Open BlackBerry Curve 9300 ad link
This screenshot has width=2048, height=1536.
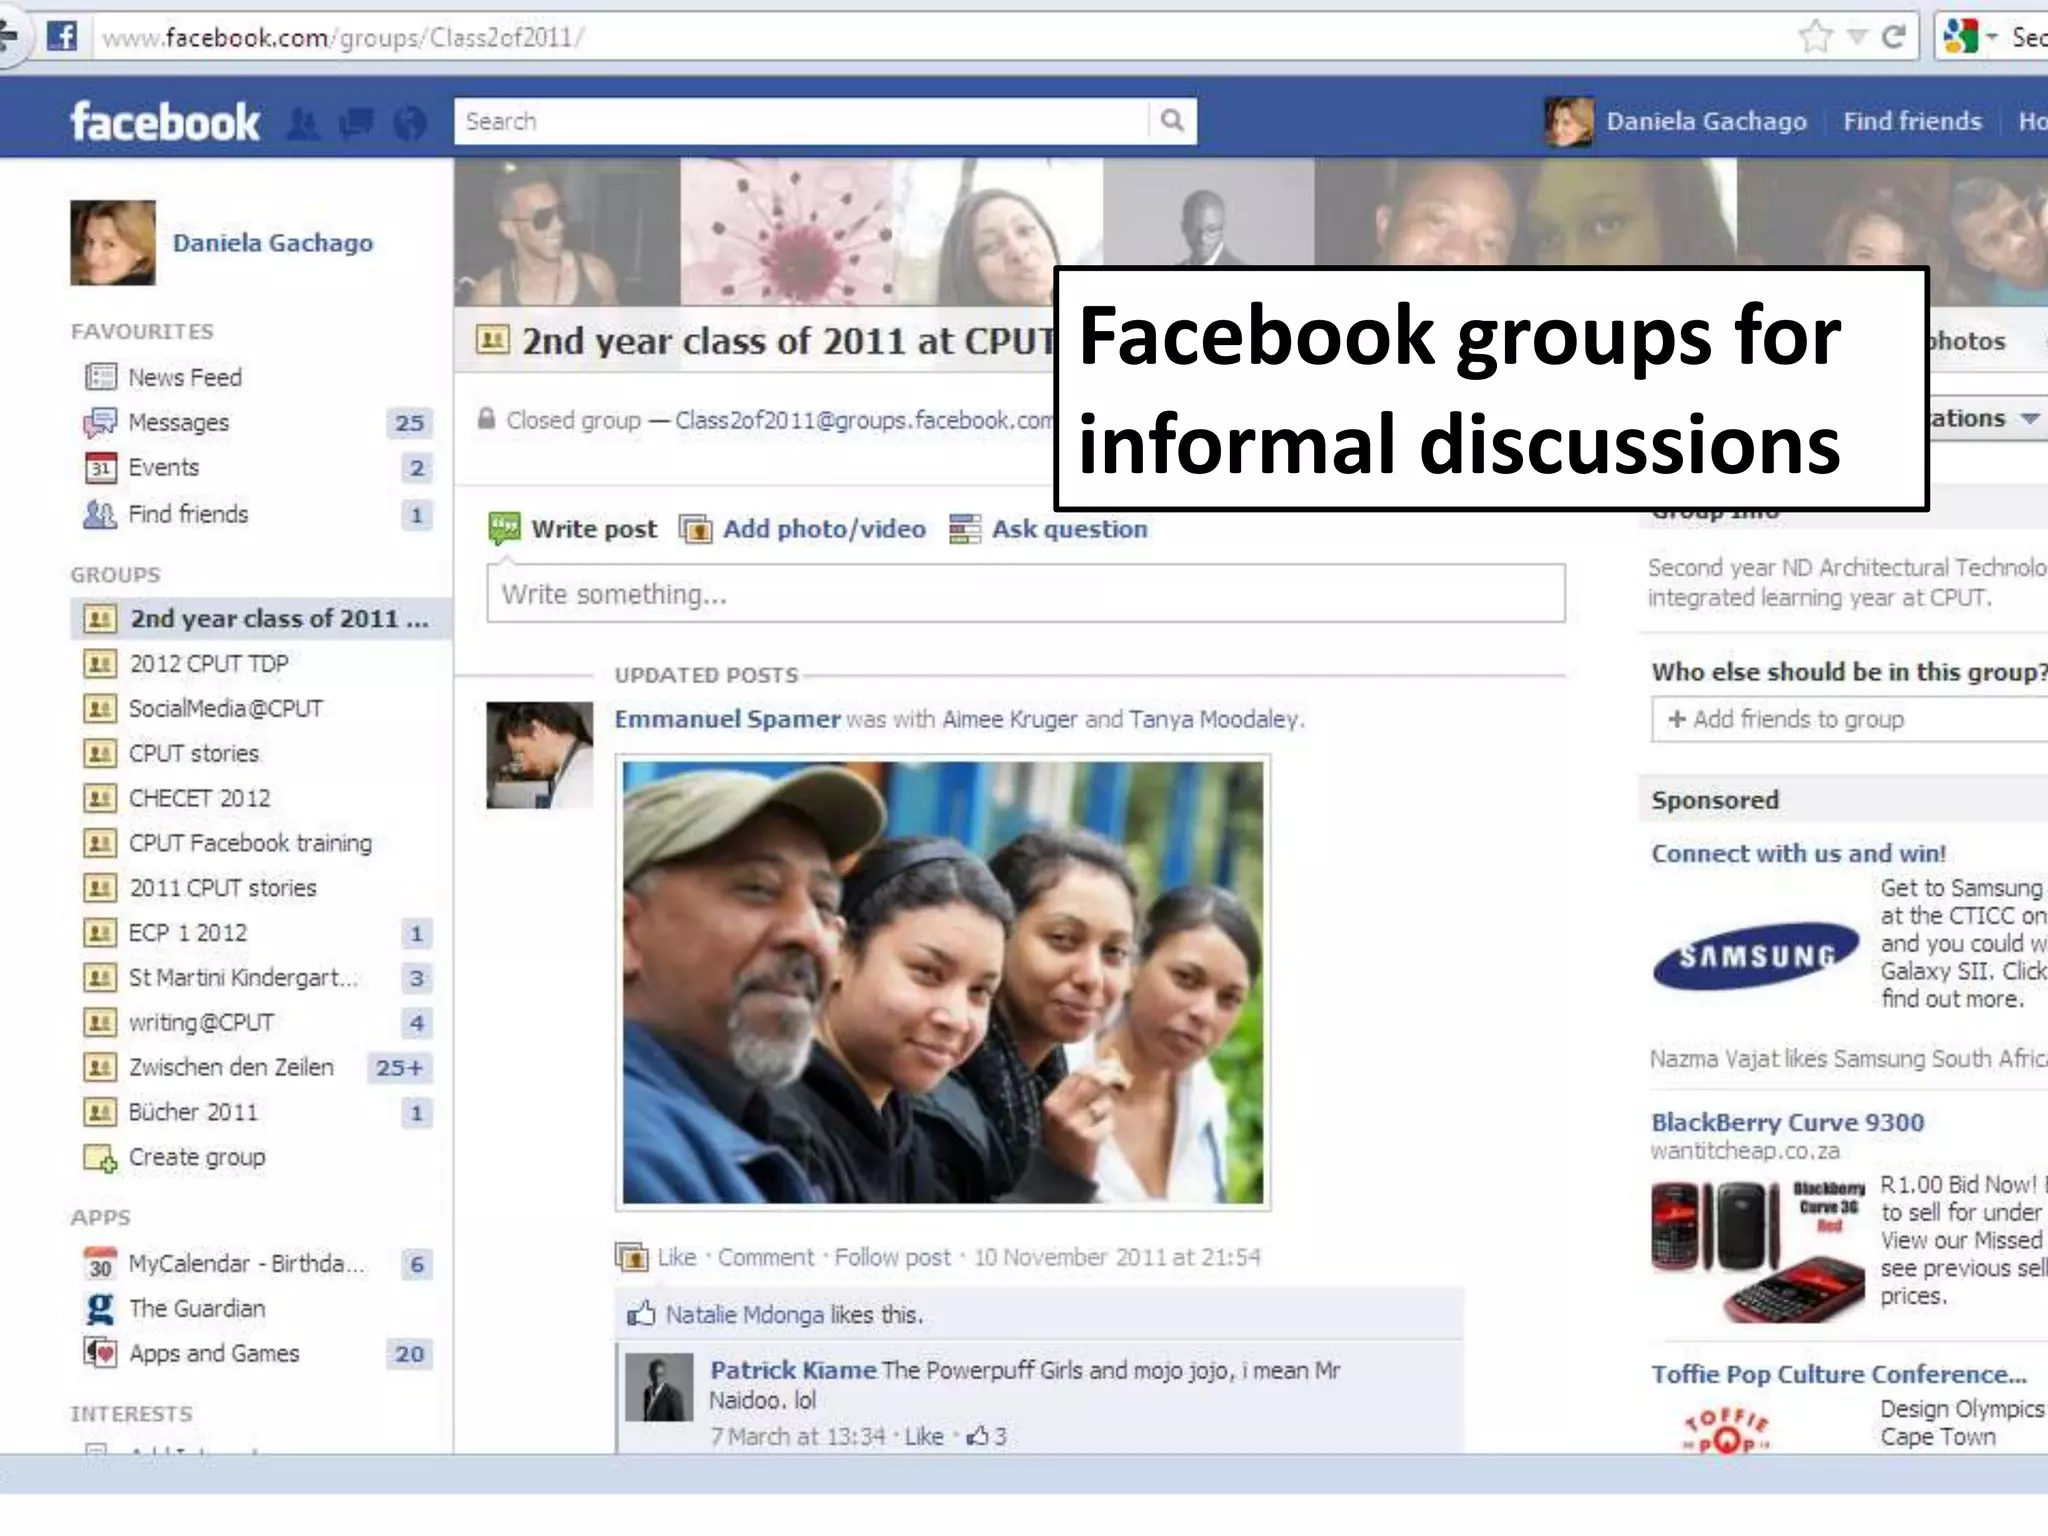(1787, 1122)
